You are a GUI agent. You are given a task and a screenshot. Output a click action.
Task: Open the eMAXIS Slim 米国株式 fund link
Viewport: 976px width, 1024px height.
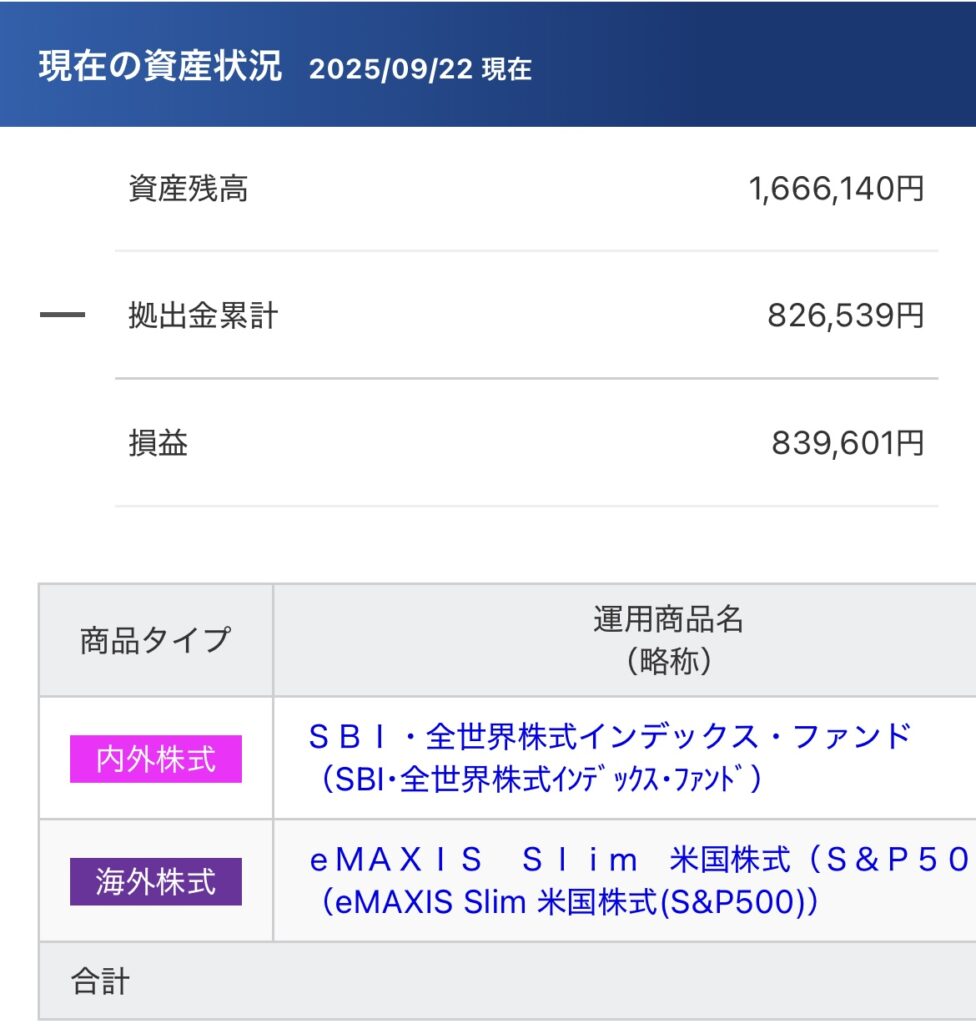pyautogui.click(x=640, y=859)
